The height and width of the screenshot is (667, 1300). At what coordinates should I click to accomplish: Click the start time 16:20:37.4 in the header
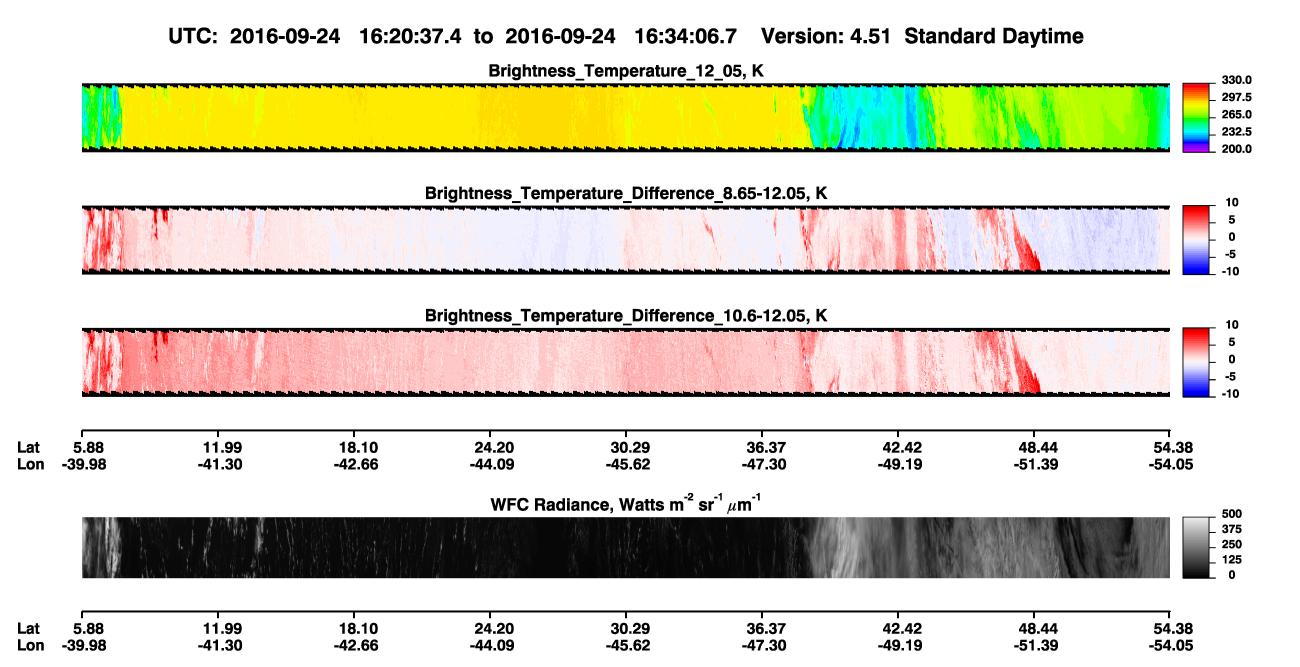pyautogui.click(x=412, y=37)
